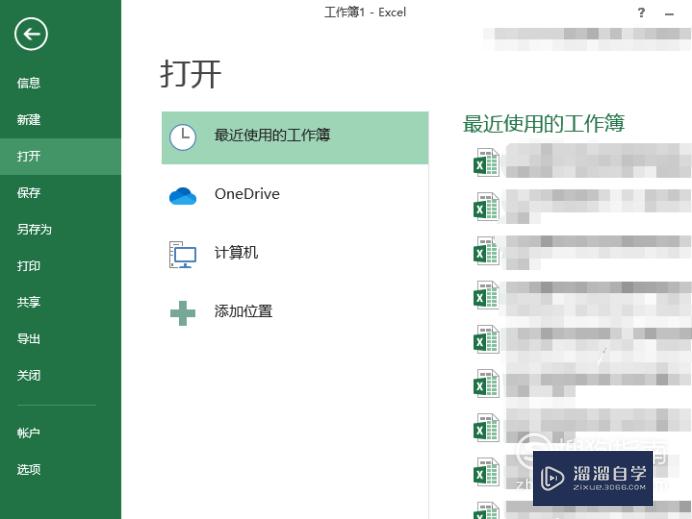Image resolution: width=692 pixels, height=519 pixels.
Task: Select 打开 in the green sidebar
Action: click(29, 156)
